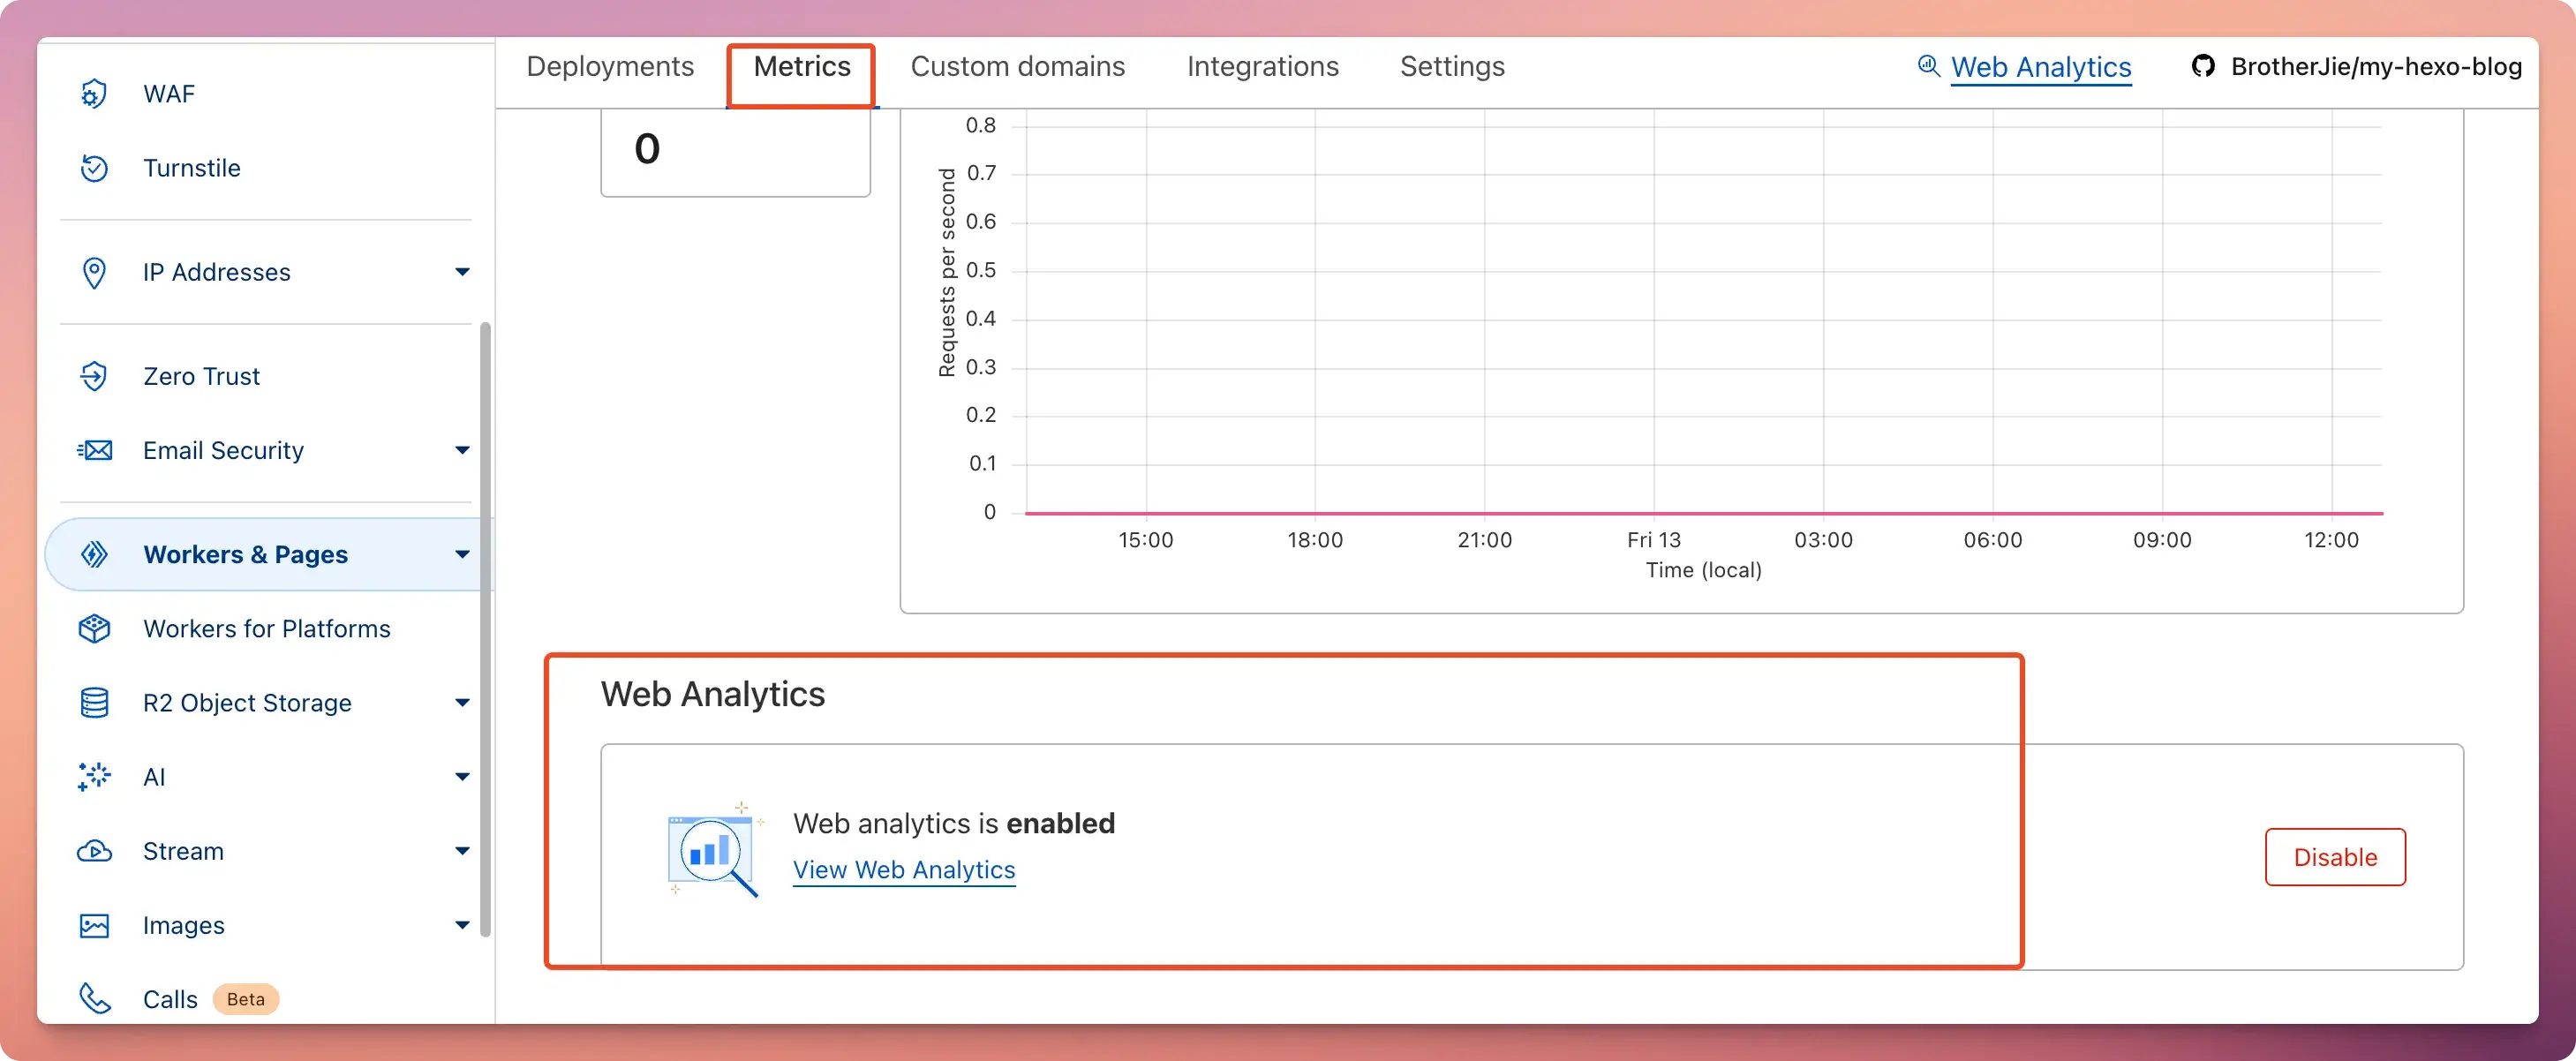This screenshot has width=2576, height=1061.
Task: Click the web analytics chart illustration
Action: (x=714, y=849)
